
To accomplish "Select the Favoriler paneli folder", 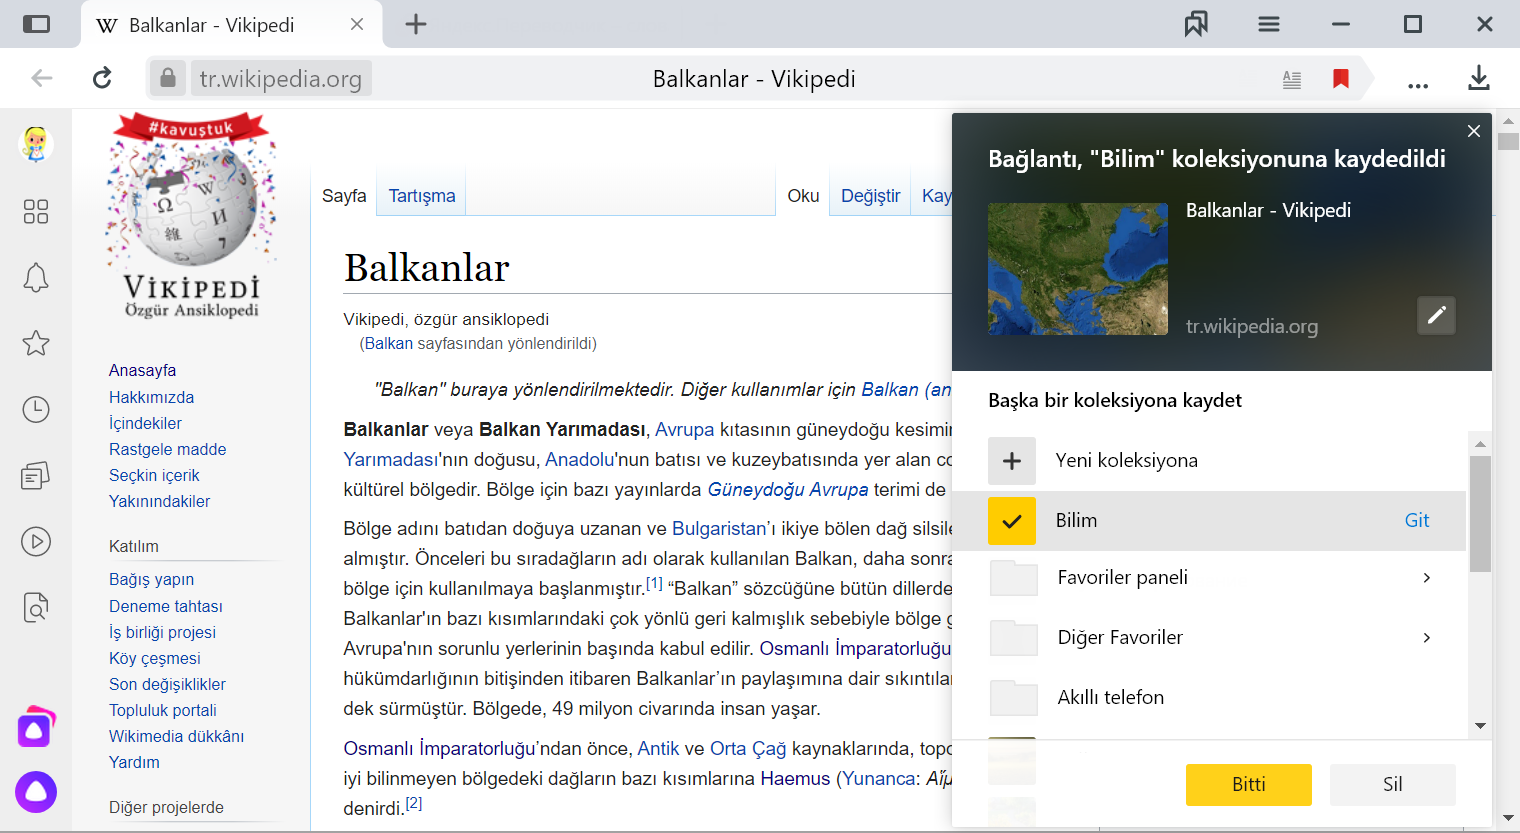I will click(x=1208, y=577).
